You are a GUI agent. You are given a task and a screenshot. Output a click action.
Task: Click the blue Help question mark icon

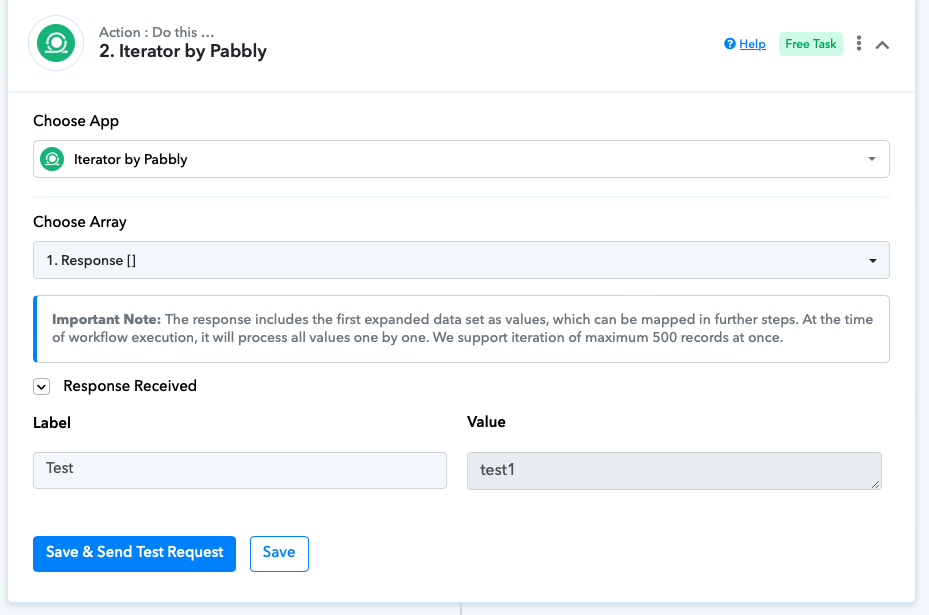[x=730, y=44]
